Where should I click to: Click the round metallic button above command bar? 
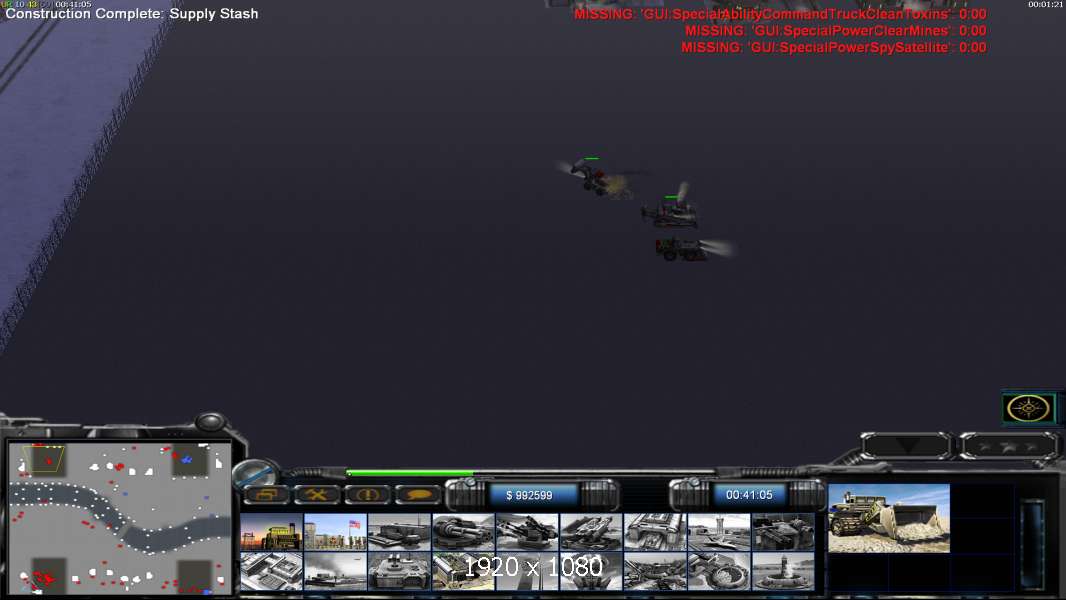coord(254,472)
